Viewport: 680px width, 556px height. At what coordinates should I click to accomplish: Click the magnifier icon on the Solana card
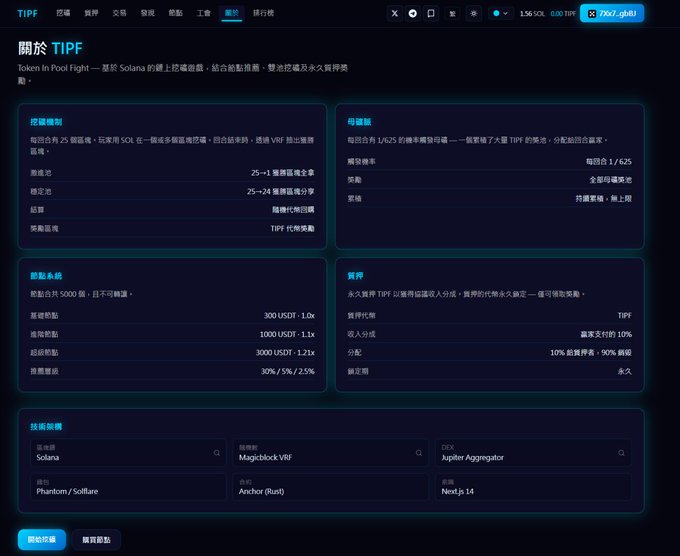click(217, 453)
